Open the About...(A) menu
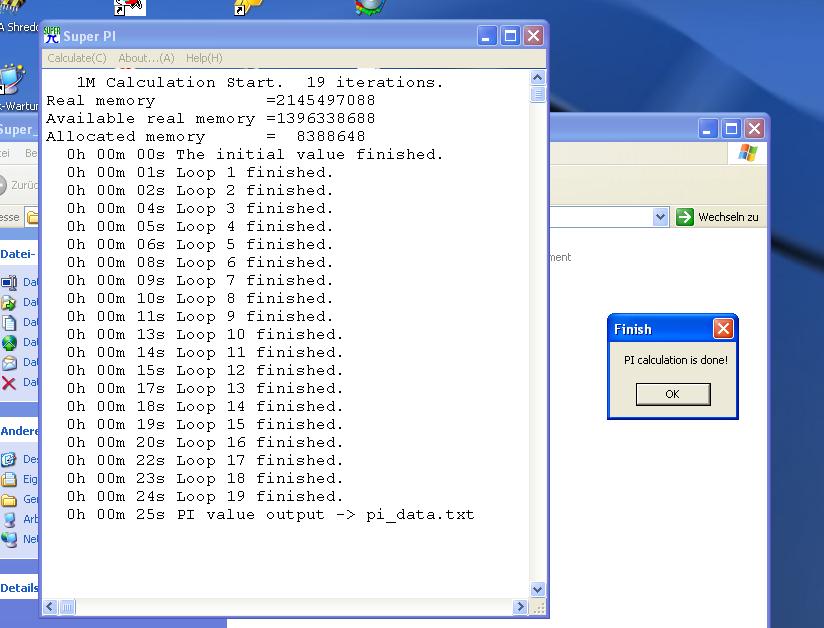Viewport: 824px width, 628px height. coord(146,58)
